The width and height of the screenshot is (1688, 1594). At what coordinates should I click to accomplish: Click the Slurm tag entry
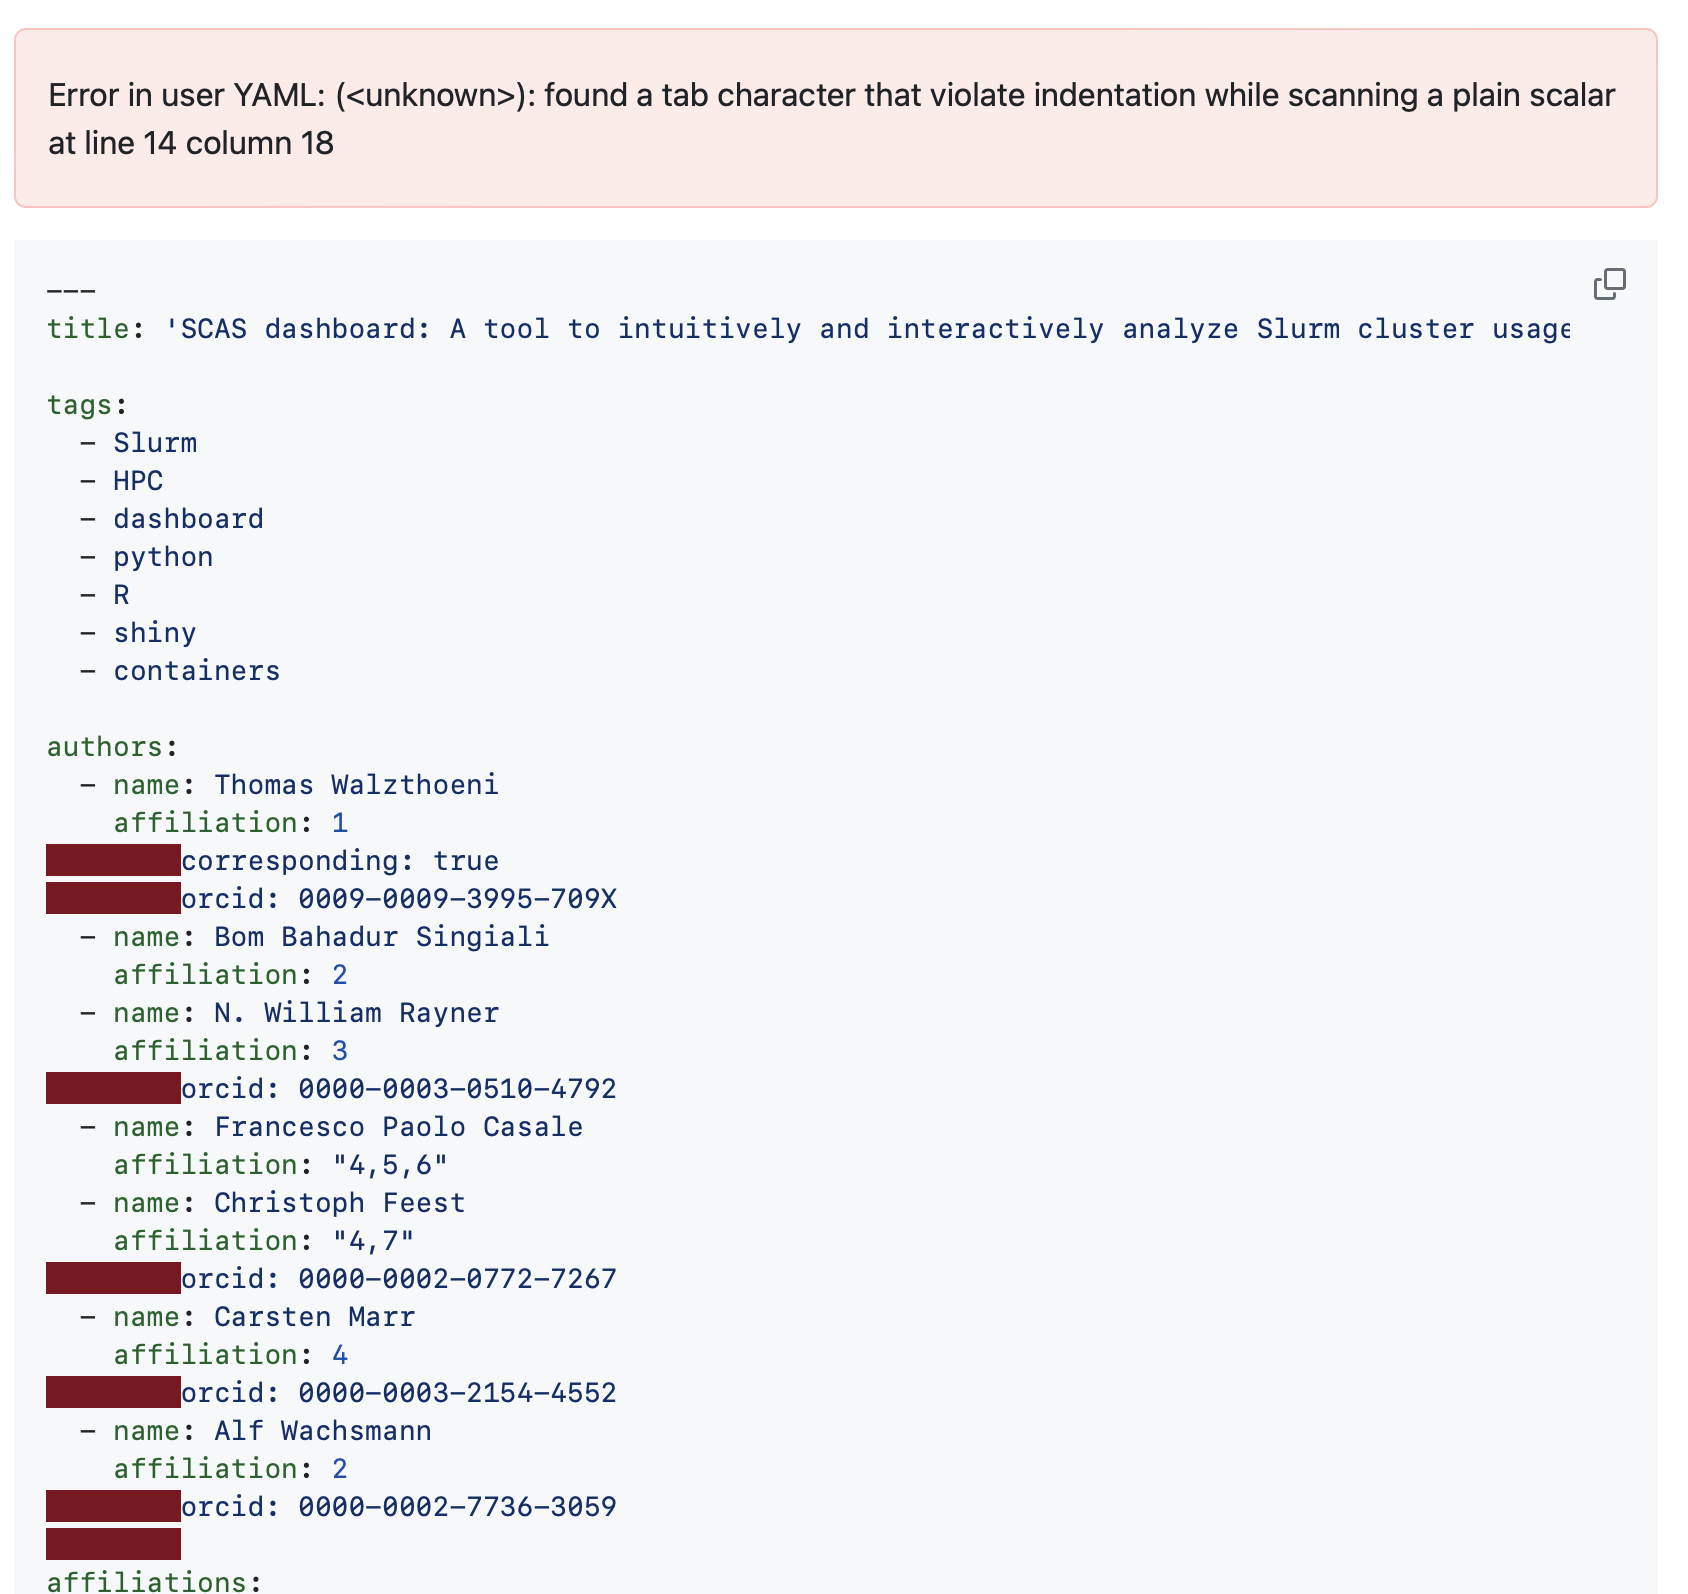pyautogui.click(x=155, y=441)
